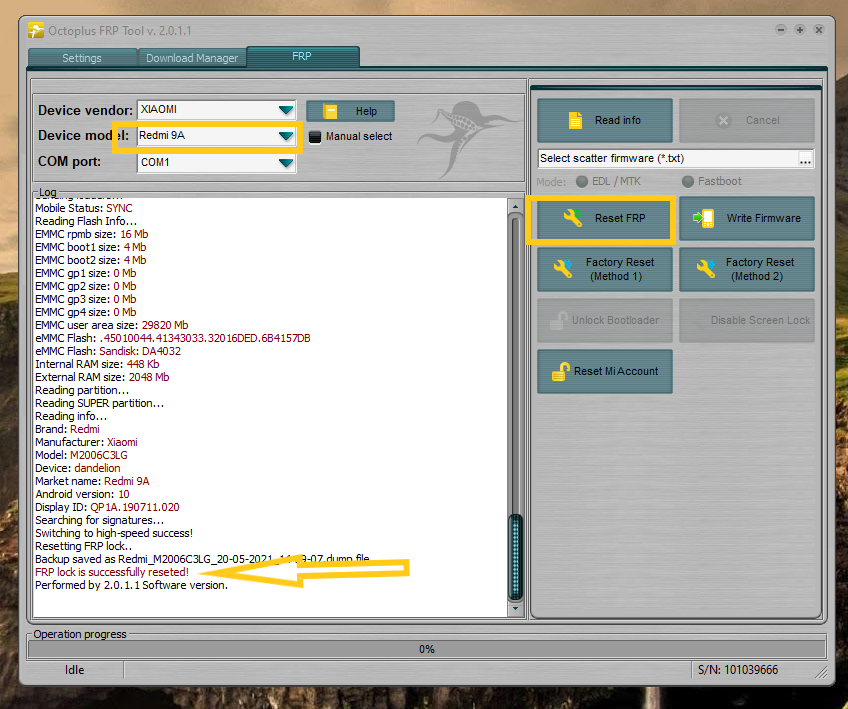Screen dimensions: 848x709
Task: Click the resize grip at window corner
Action: click(821, 672)
